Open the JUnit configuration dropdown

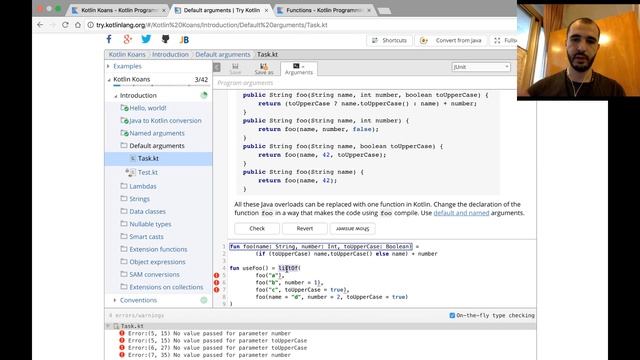tap(481, 67)
